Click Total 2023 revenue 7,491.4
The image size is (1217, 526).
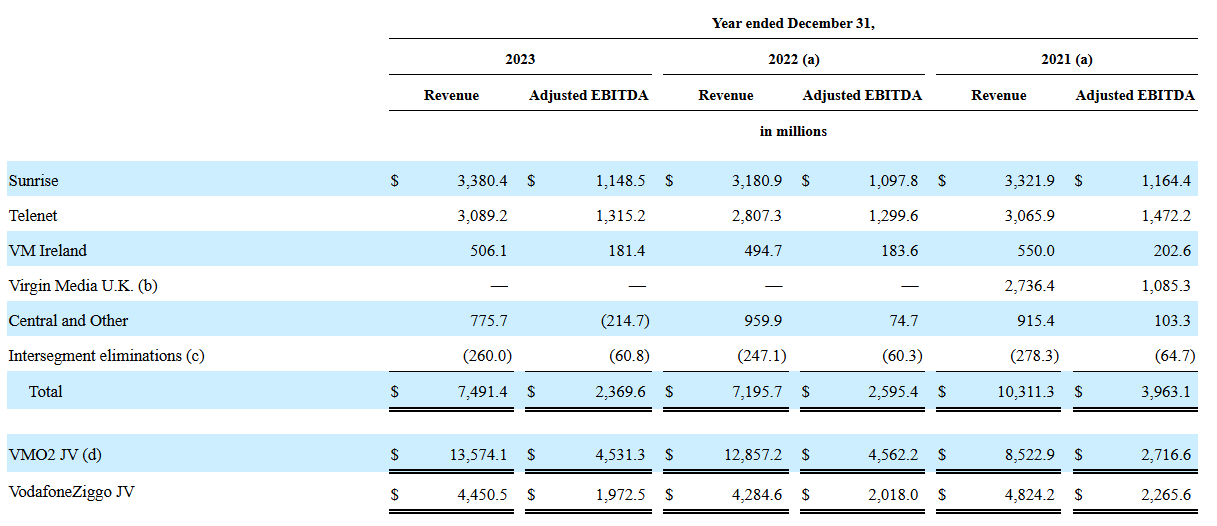coord(482,392)
